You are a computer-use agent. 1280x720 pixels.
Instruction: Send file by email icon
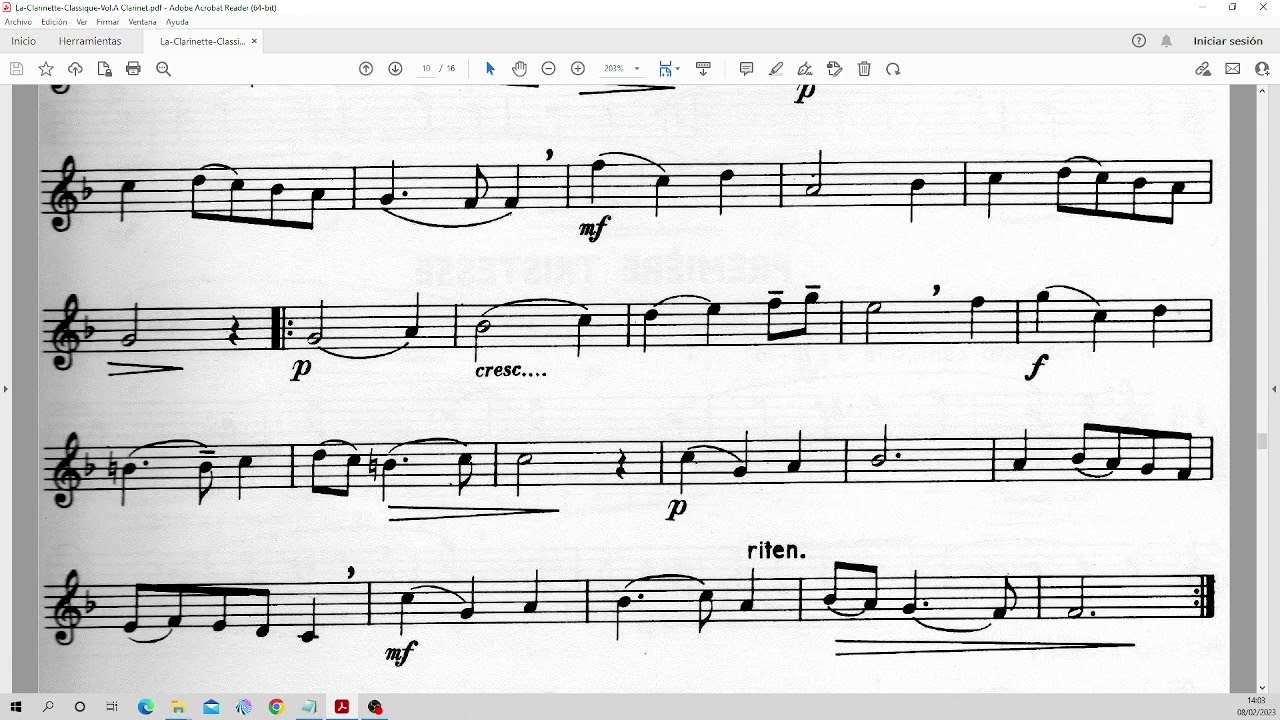pos(1233,69)
